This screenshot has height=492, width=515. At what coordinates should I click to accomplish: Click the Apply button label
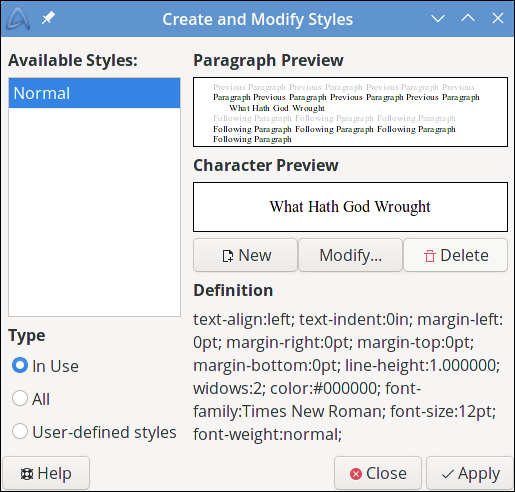[479, 474]
